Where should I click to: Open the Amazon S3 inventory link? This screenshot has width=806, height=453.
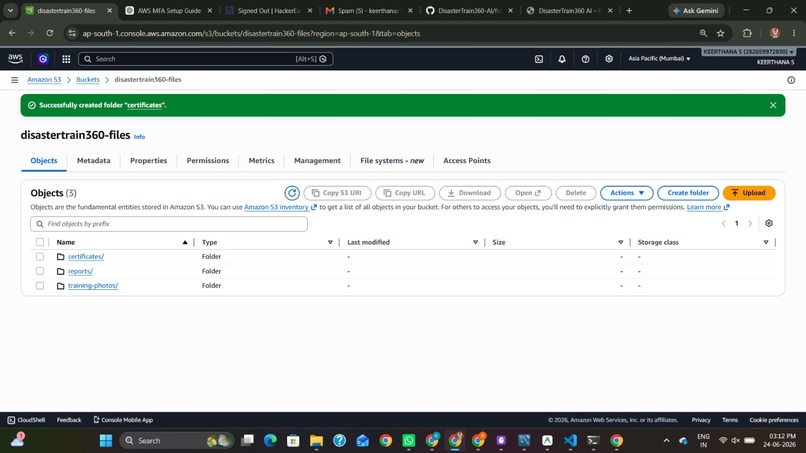[x=280, y=207]
